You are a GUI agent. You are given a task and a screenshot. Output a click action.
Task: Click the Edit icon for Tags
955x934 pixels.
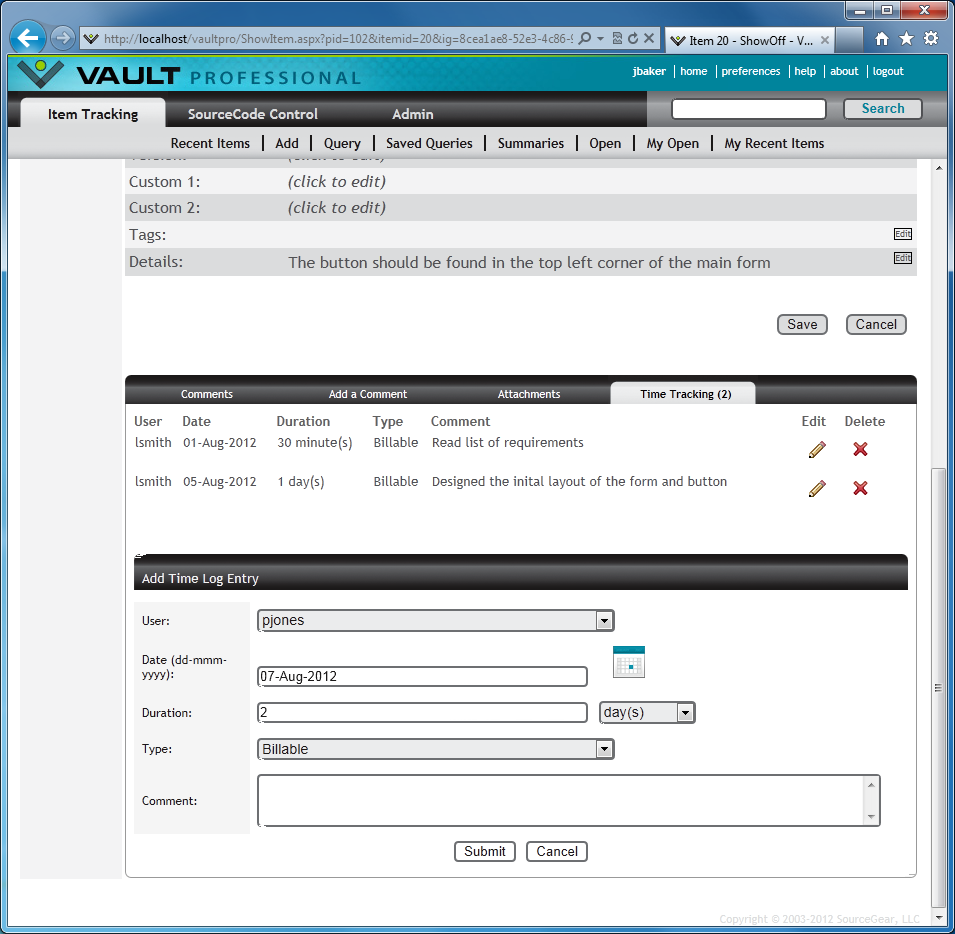(x=902, y=234)
